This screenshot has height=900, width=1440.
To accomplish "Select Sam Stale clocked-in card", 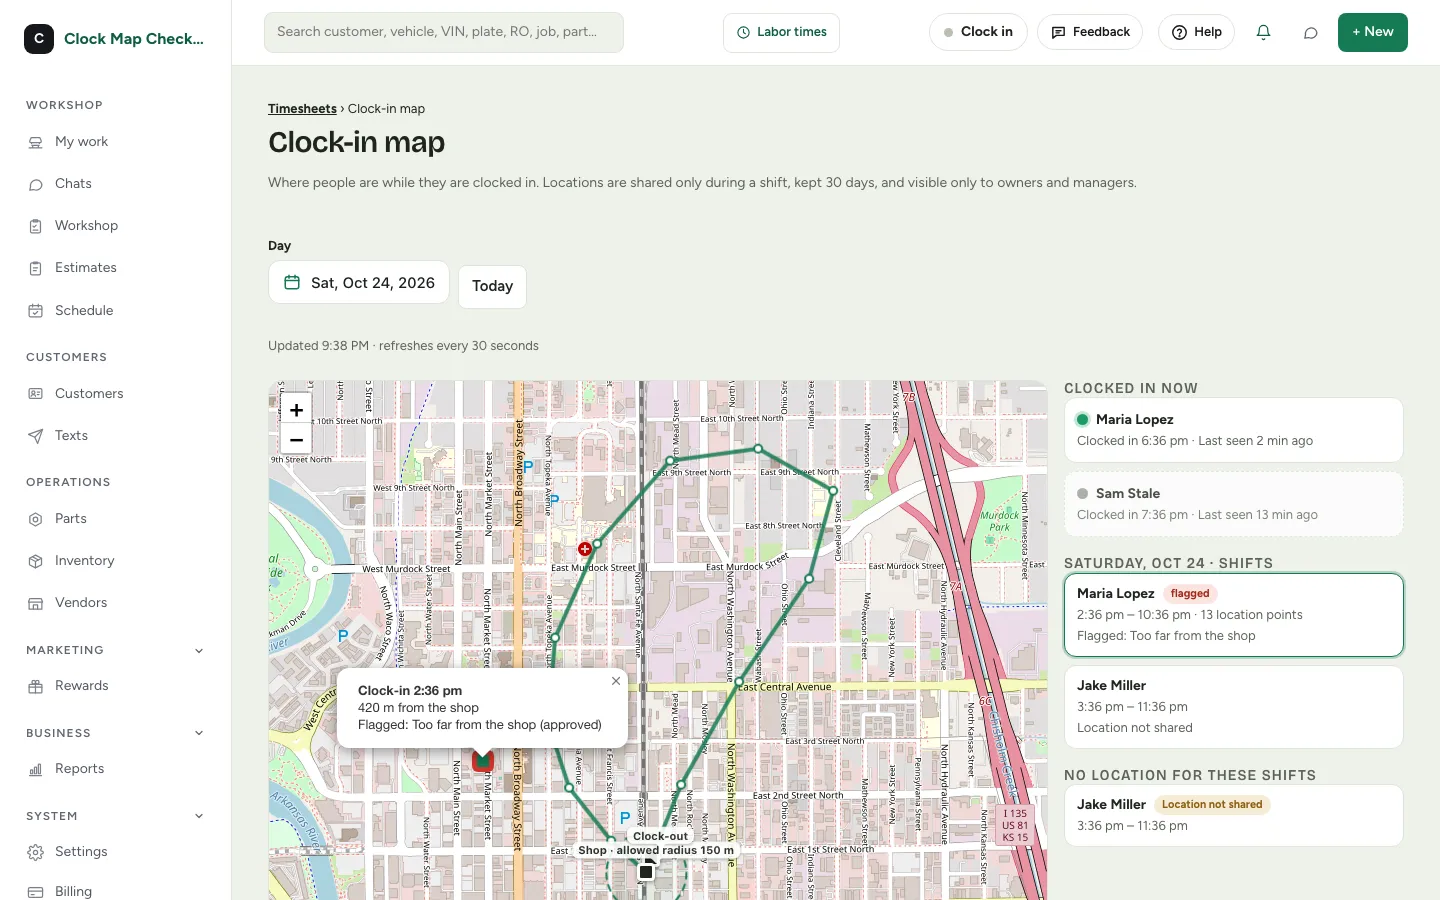I will pyautogui.click(x=1234, y=504).
